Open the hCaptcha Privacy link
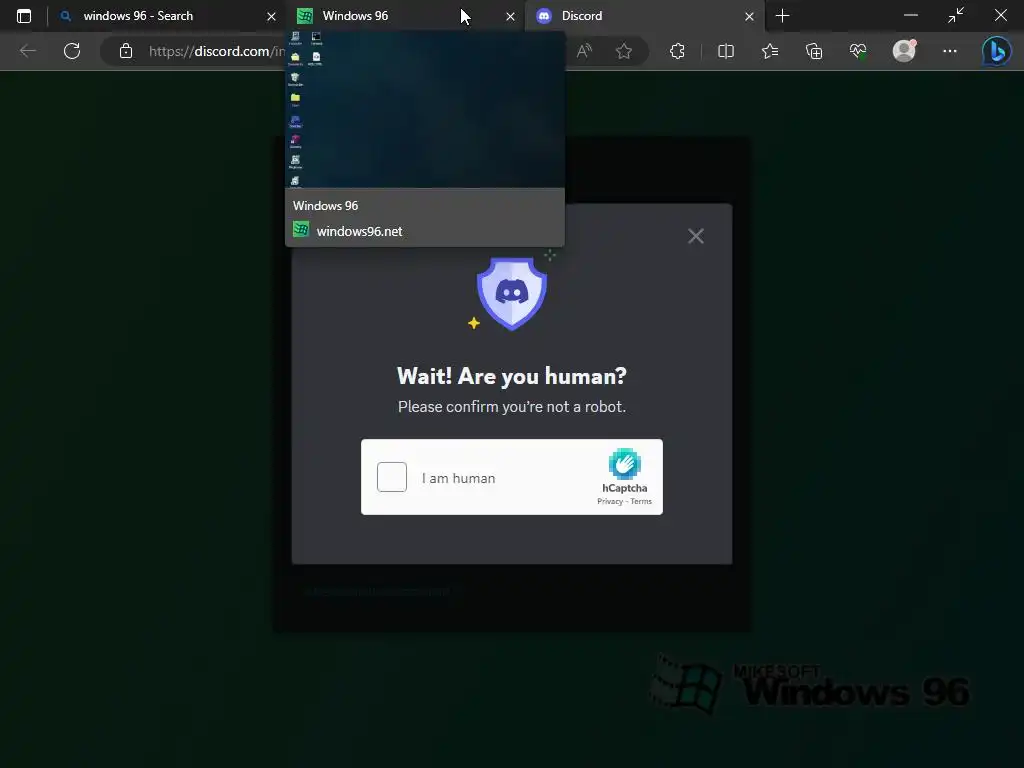 (610, 502)
